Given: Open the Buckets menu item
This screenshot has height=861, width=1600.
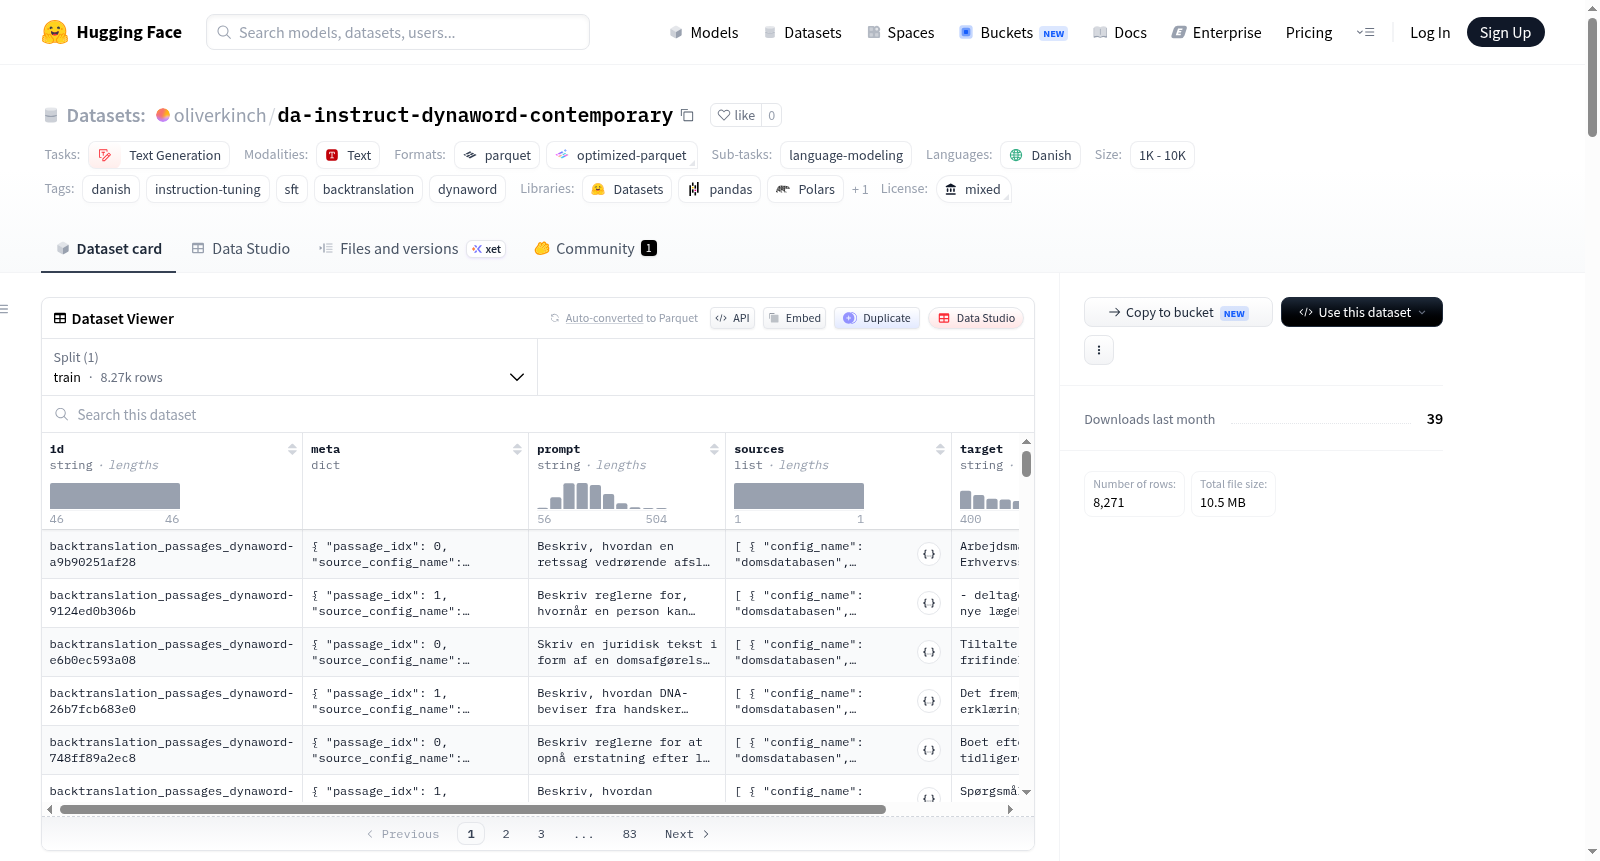Looking at the screenshot, I should (1013, 33).
